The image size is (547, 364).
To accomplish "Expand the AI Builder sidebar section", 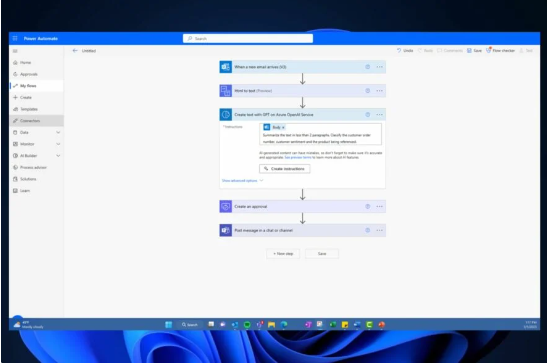I will point(58,156).
